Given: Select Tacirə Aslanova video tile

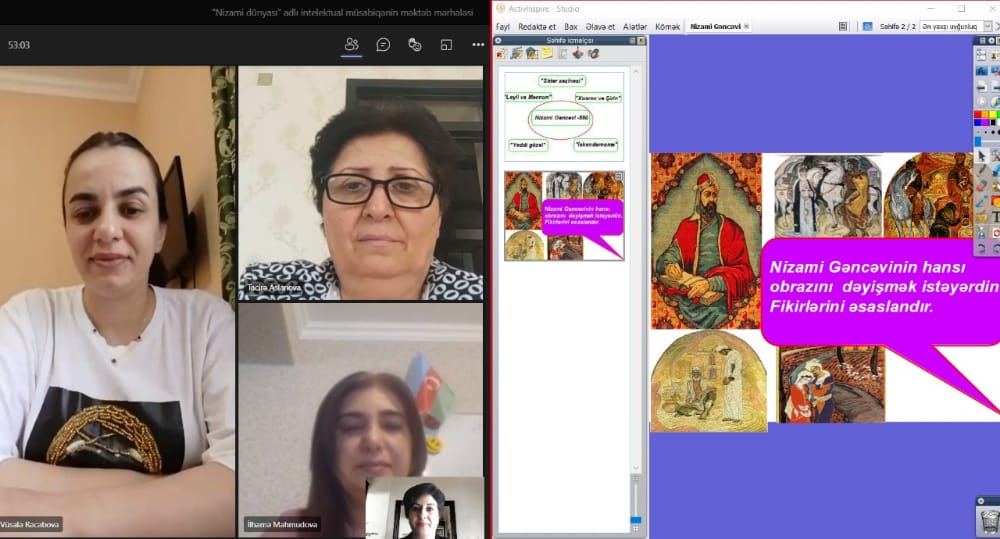Looking at the screenshot, I should (360, 183).
